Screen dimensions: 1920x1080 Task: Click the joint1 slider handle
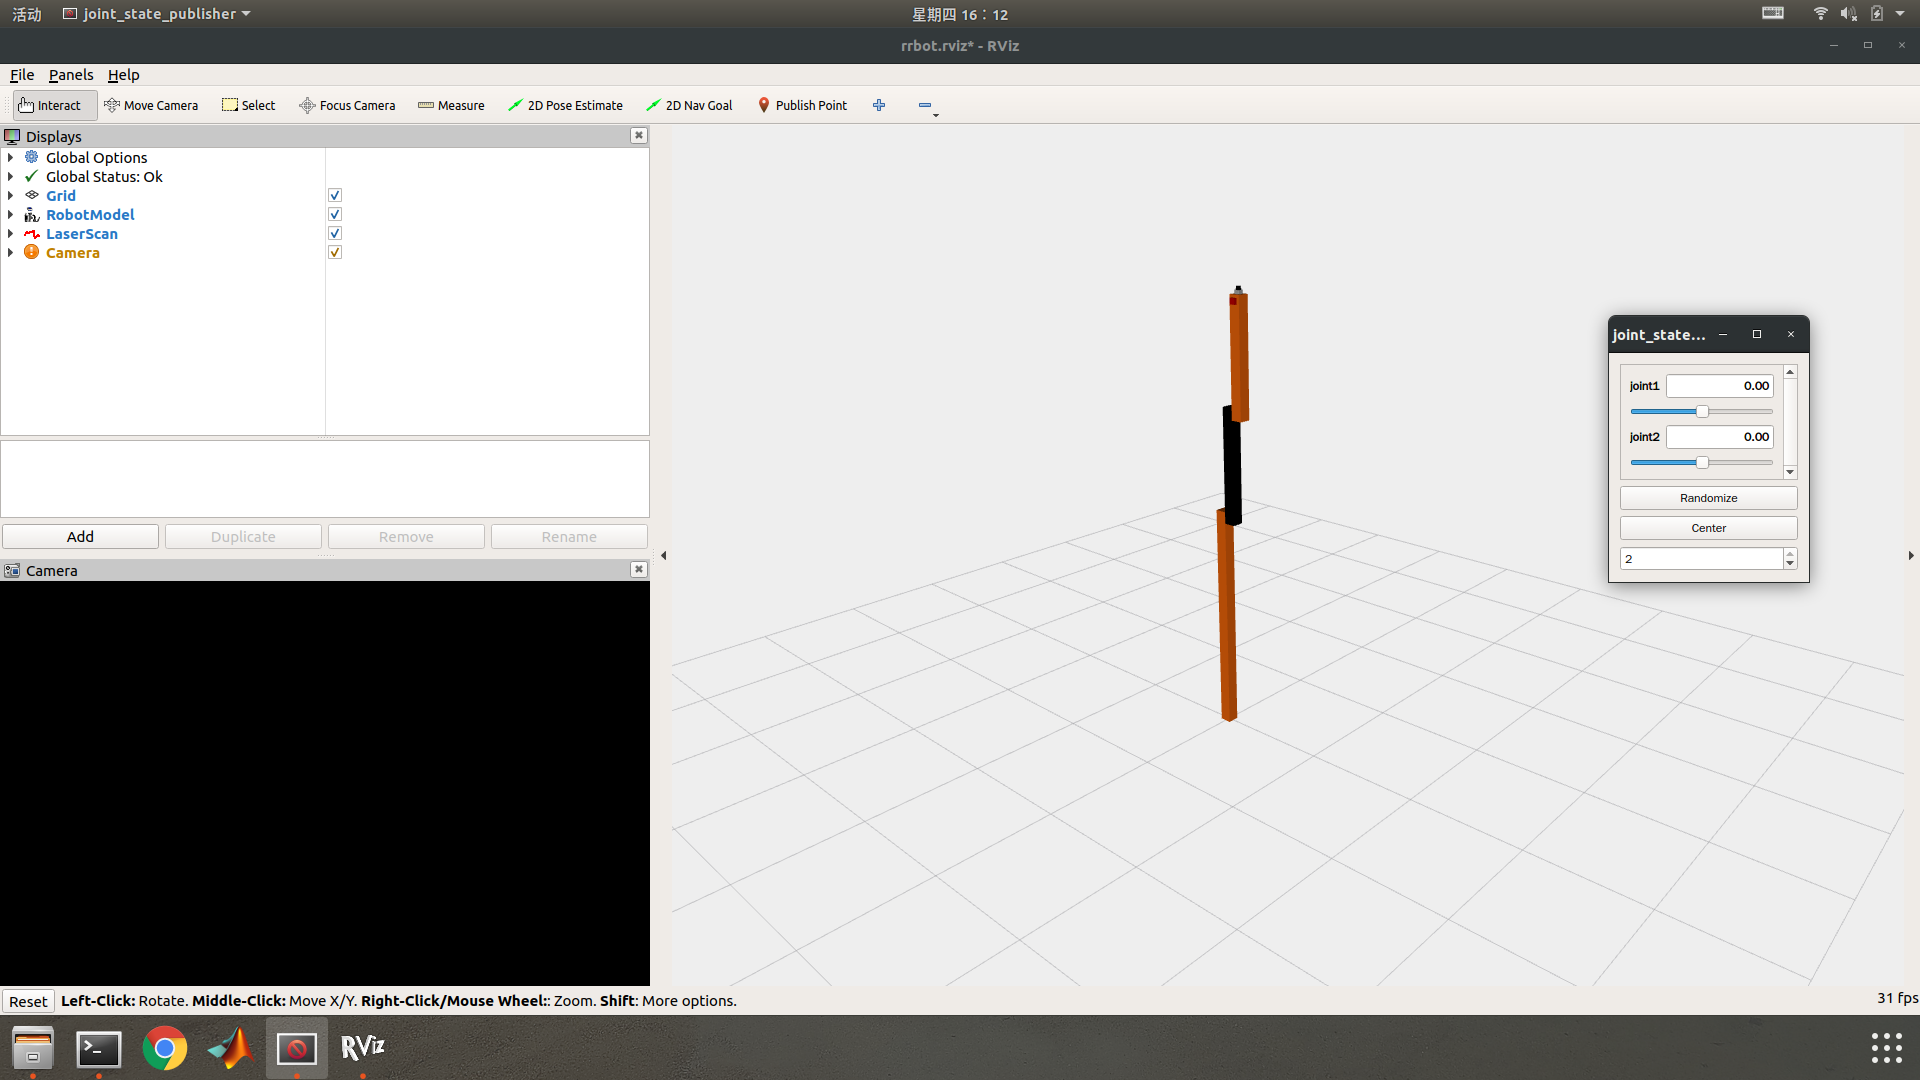[1702, 412]
